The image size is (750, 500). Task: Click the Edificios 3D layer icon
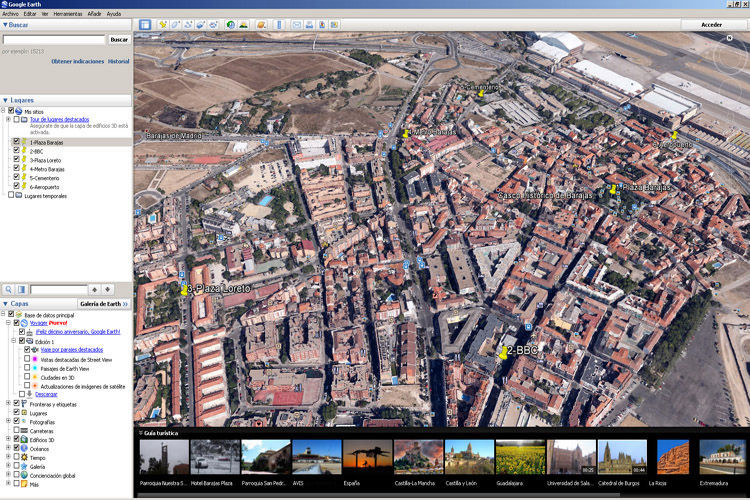(x=24, y=439)
